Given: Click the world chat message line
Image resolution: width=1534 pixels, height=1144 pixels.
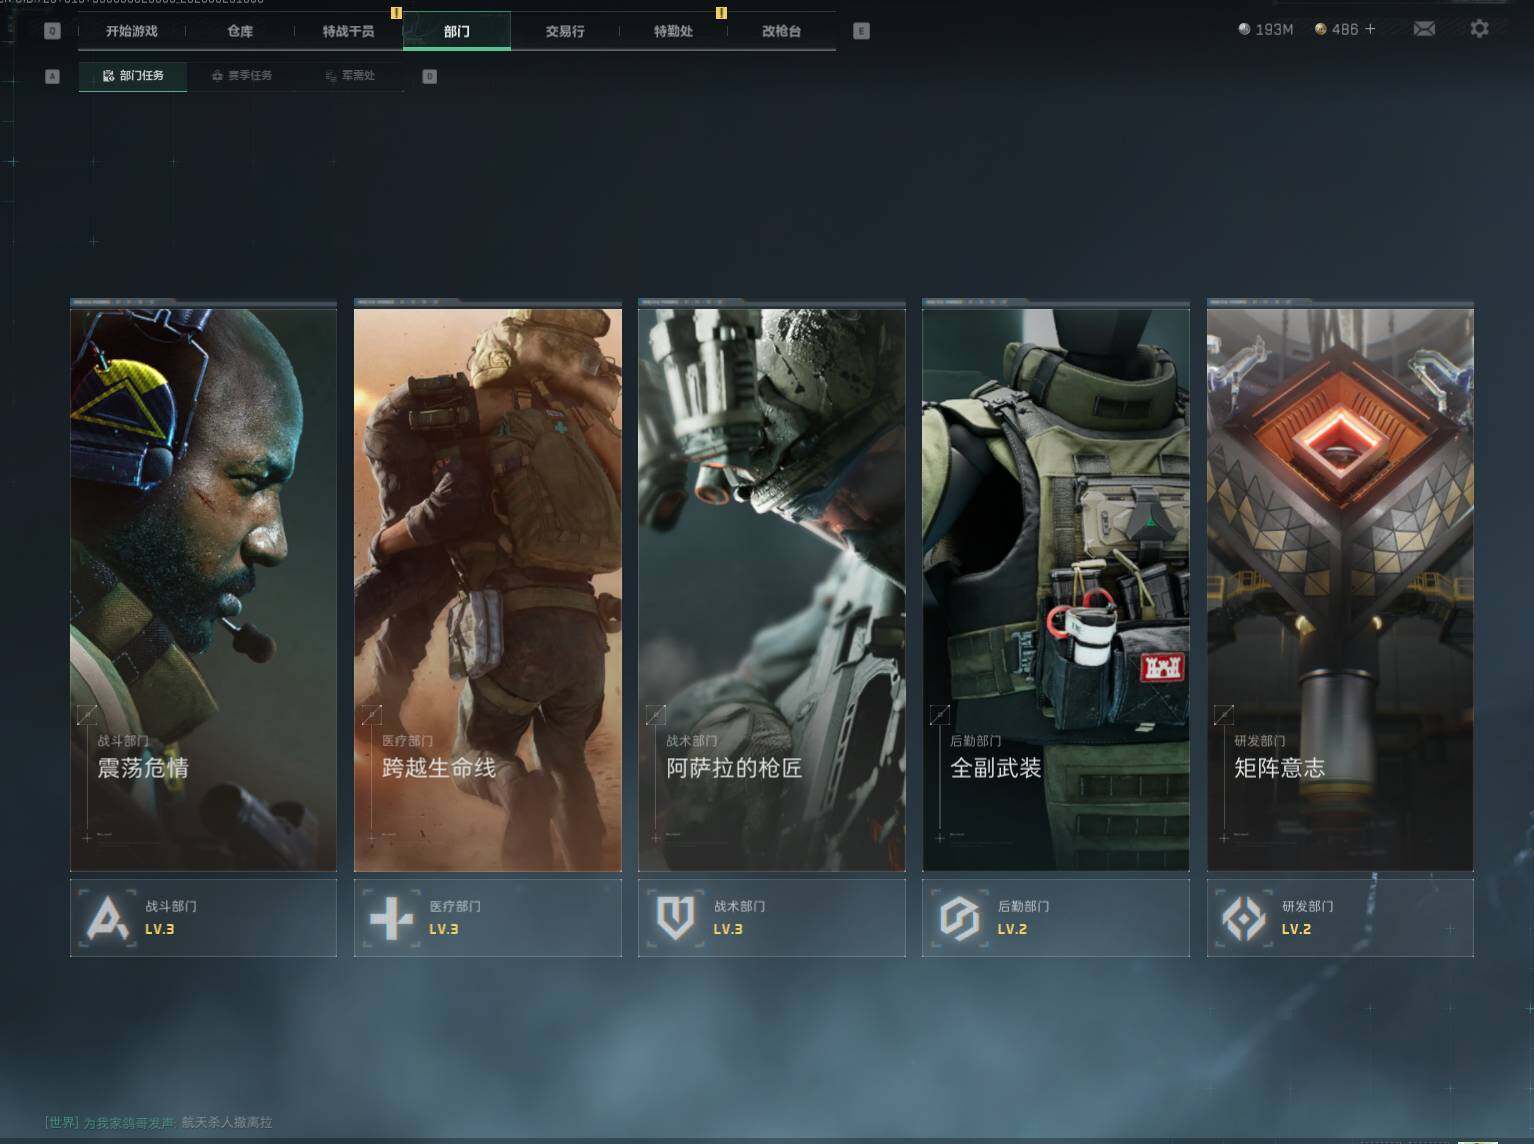Looking at the screenshot, I should coord(158,1122).
